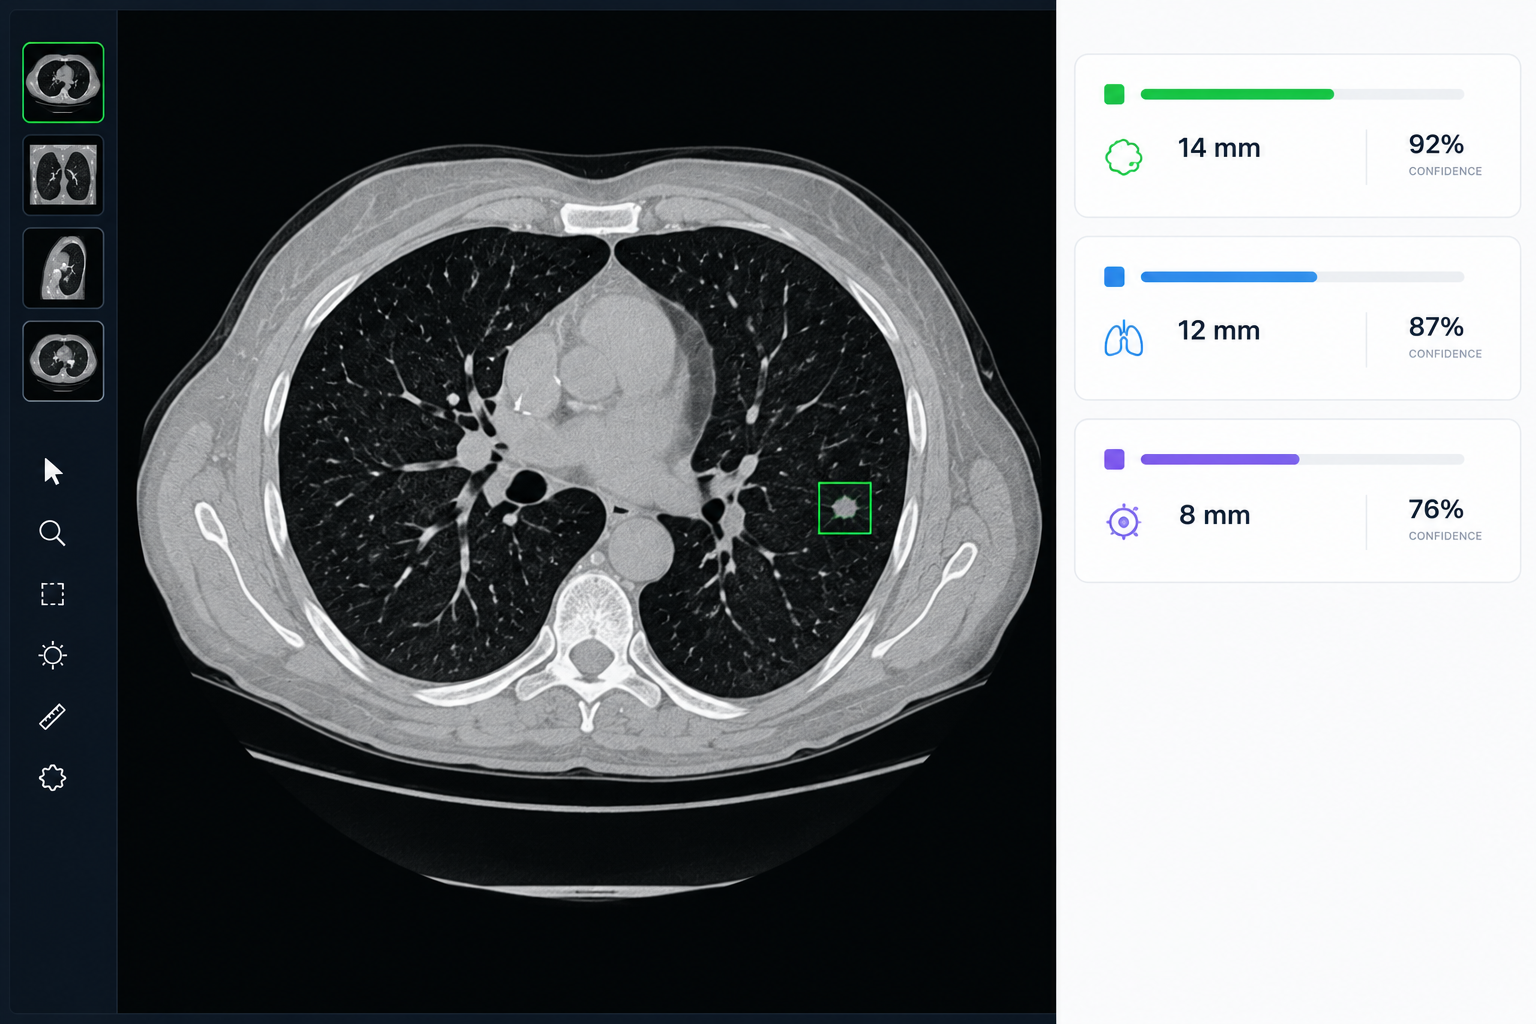The image size is (1536, 1024).
Task: Click the purple target lesion icon
Action: 1124,522
